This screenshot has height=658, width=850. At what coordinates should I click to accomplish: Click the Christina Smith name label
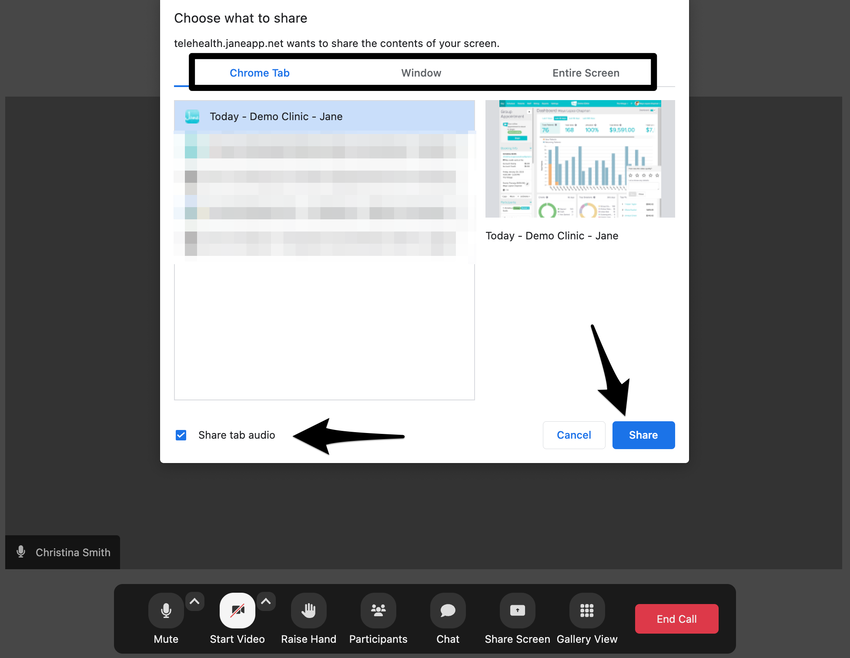click(x=73, y=552)
